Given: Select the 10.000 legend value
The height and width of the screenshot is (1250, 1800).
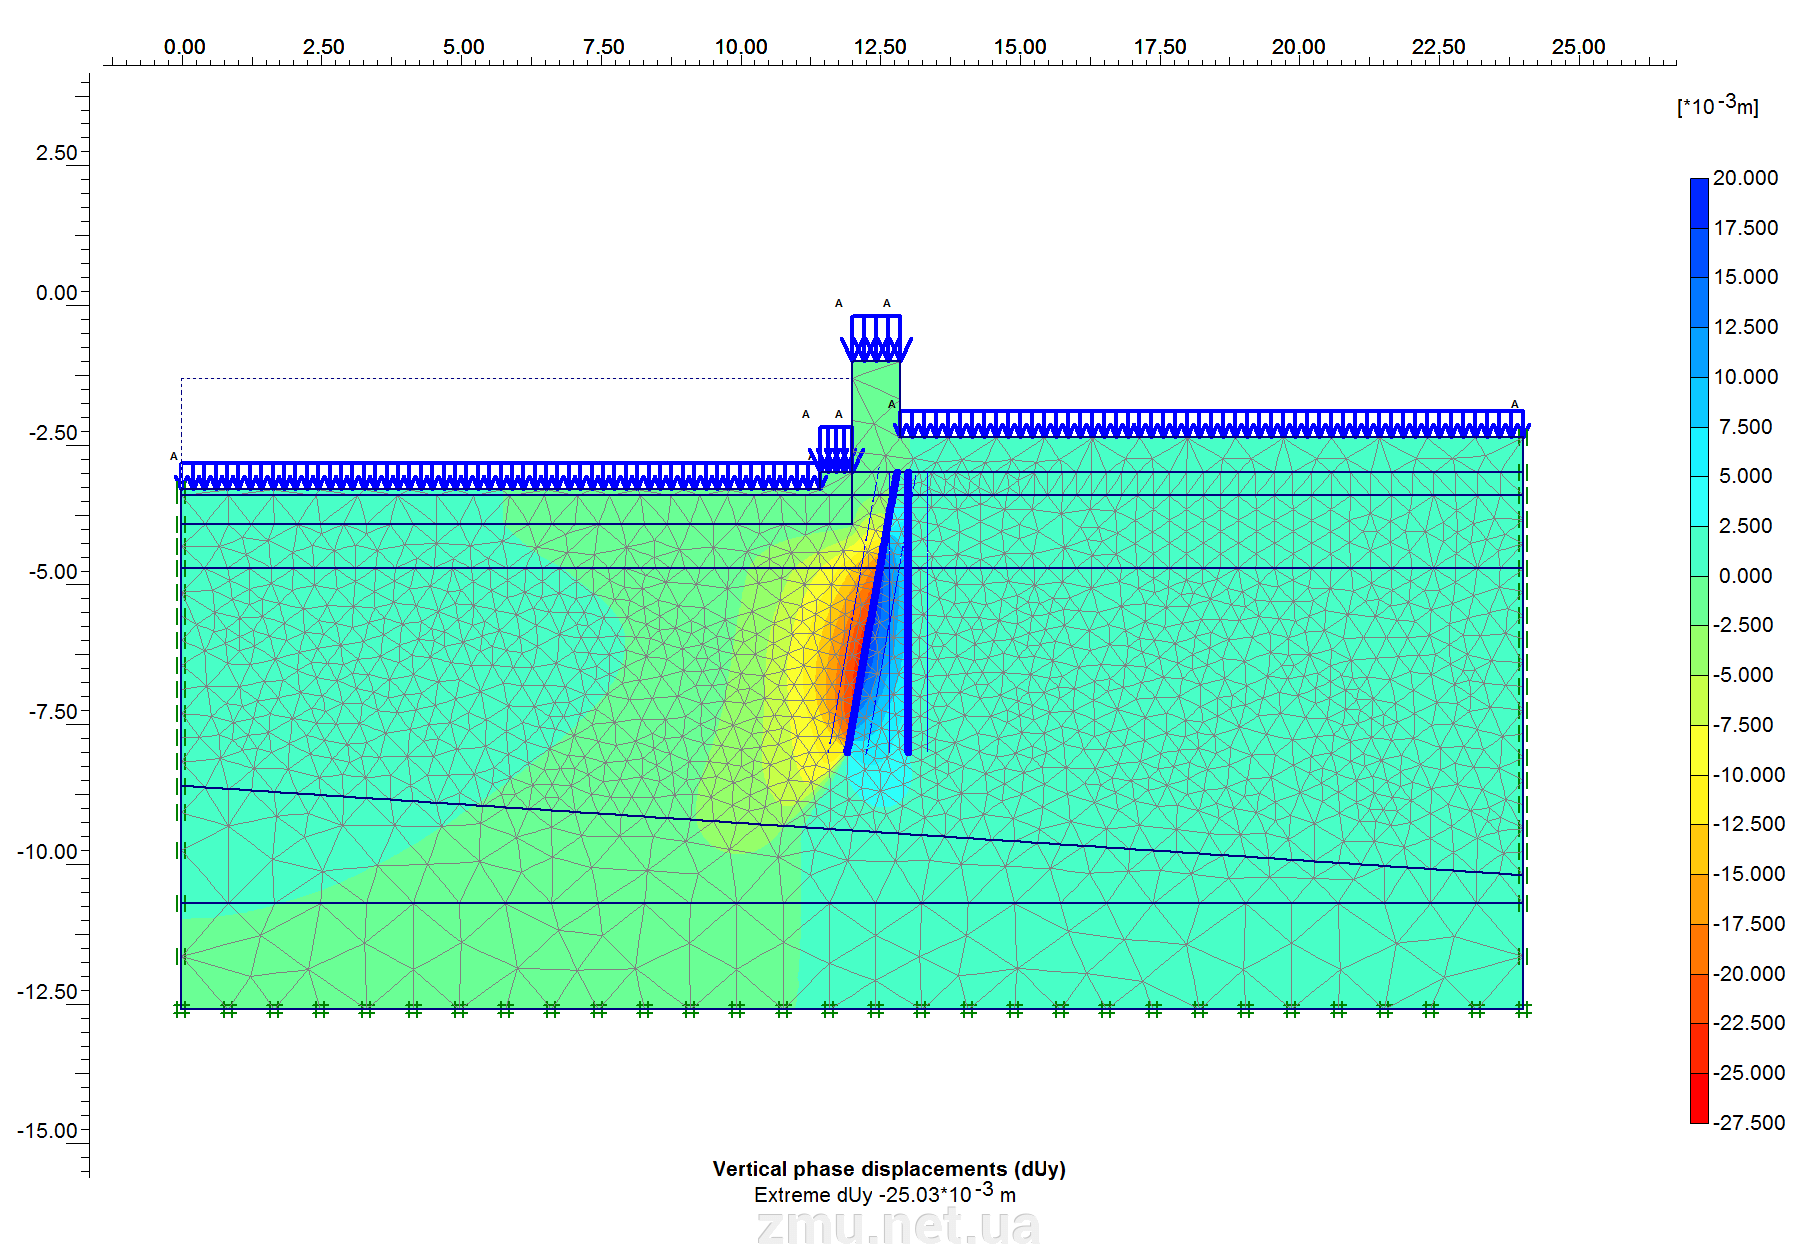Looking at the screenshot, I should tap(1745, 377).
